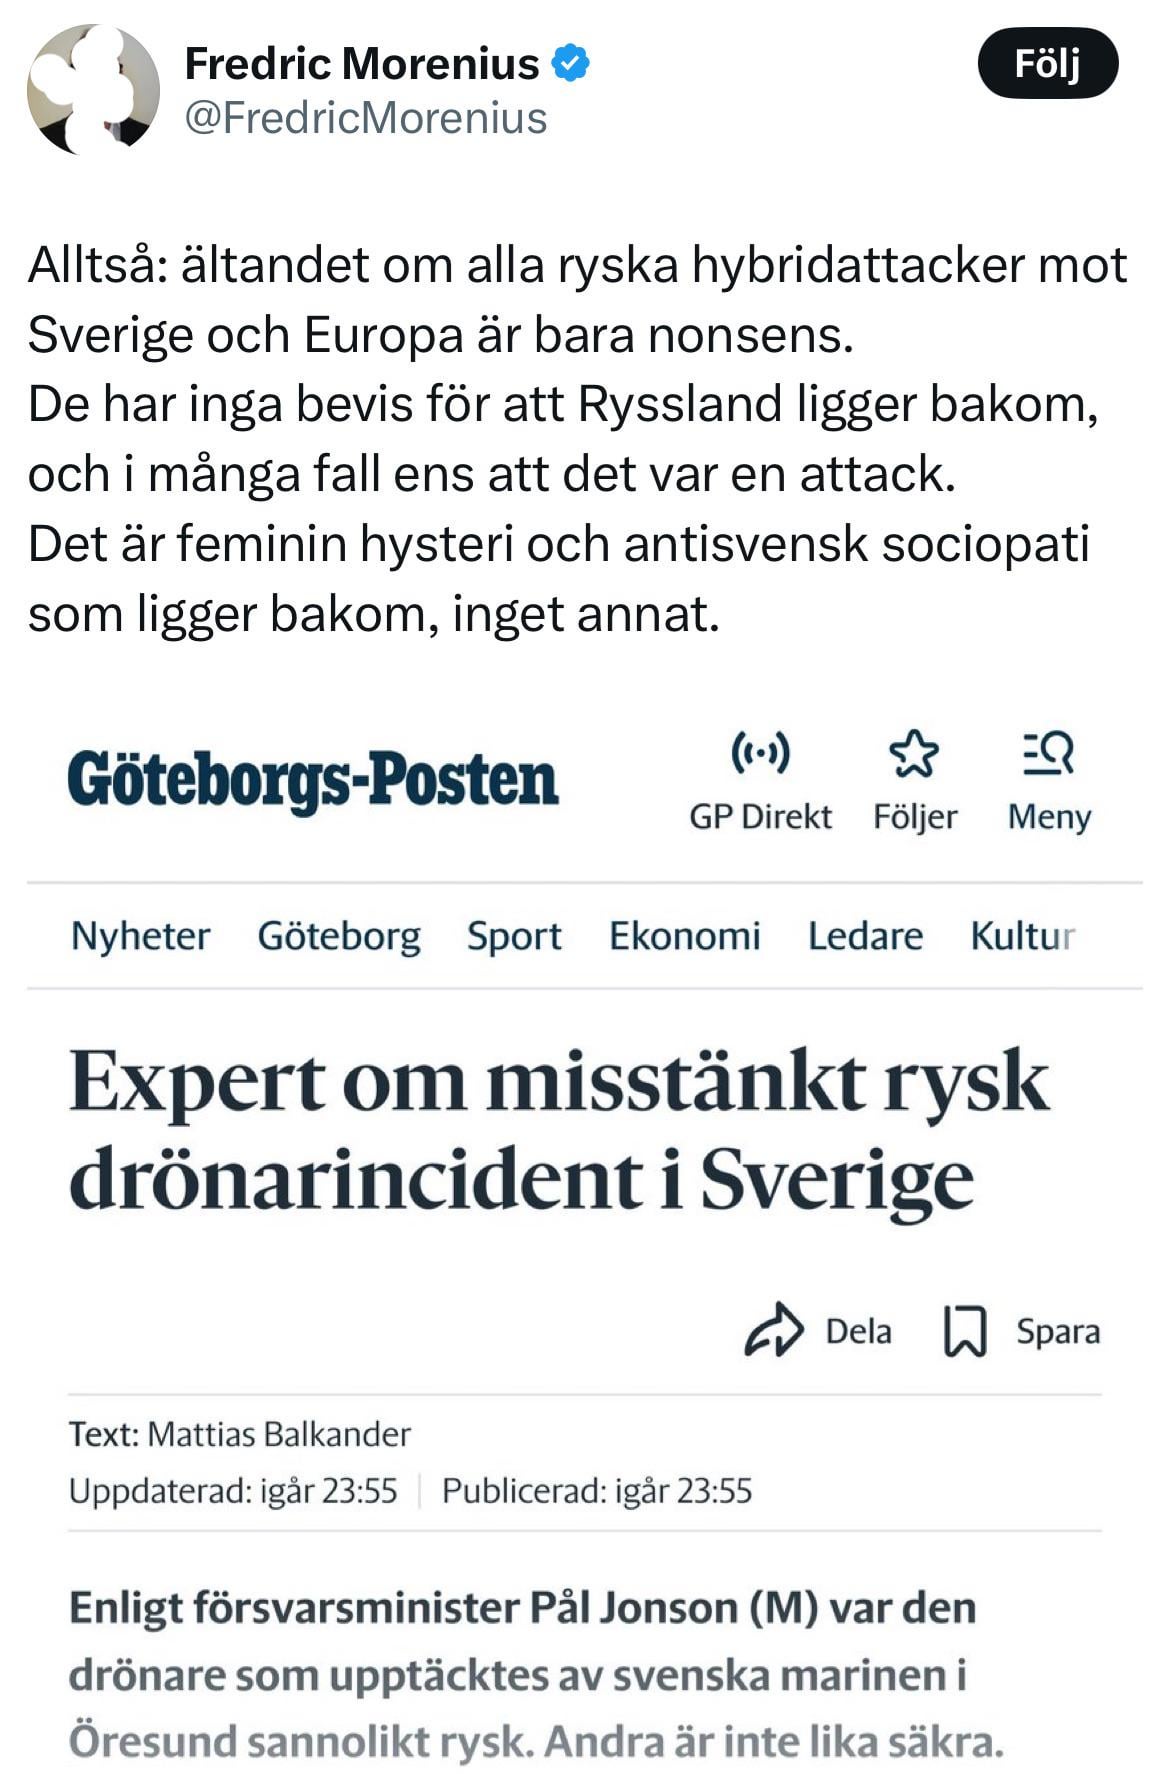Image resolution: width=1169 pixels, height=1774 pixels.
Task: Select the Göteborg section tab
Action: click(x=339, y=936)
